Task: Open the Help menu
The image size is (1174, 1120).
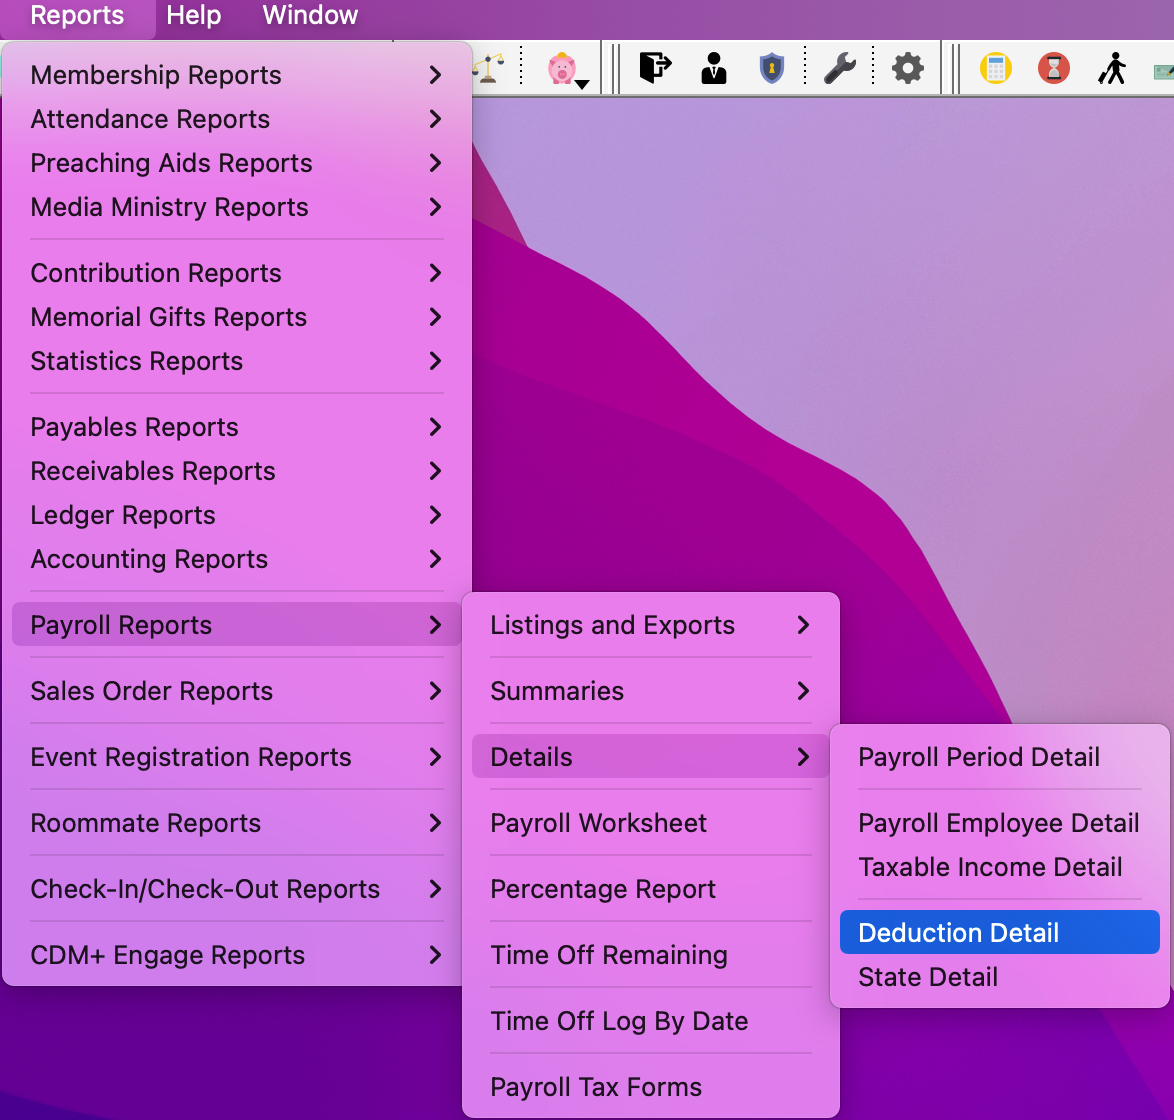Action: coord(193,16)
